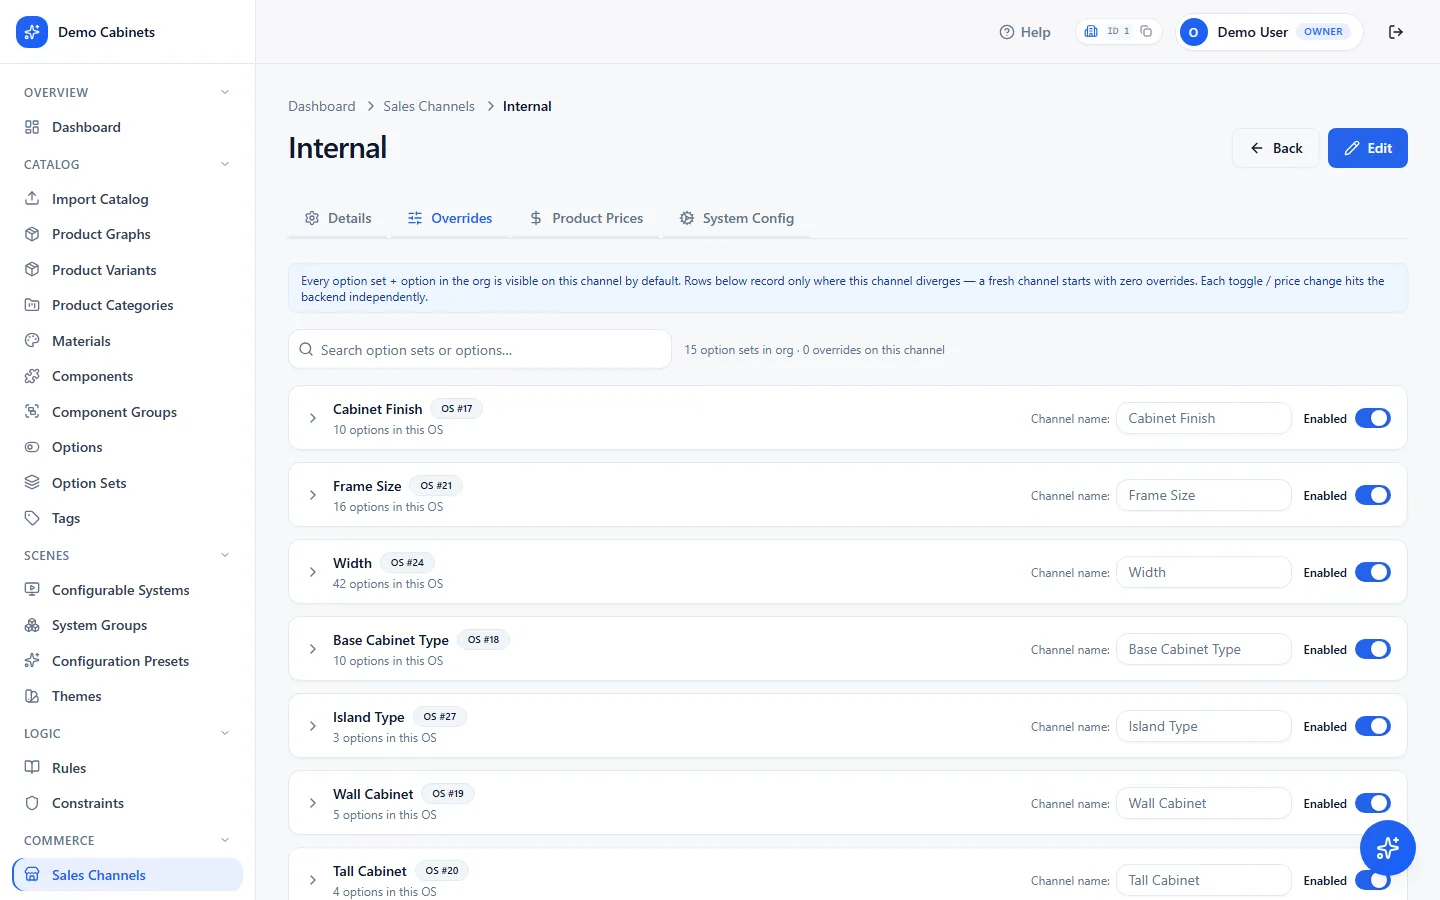The width and height of the screenshot is (1440, 900).
Task: Copy the org ID with the copy icon
Action: 1146,31
